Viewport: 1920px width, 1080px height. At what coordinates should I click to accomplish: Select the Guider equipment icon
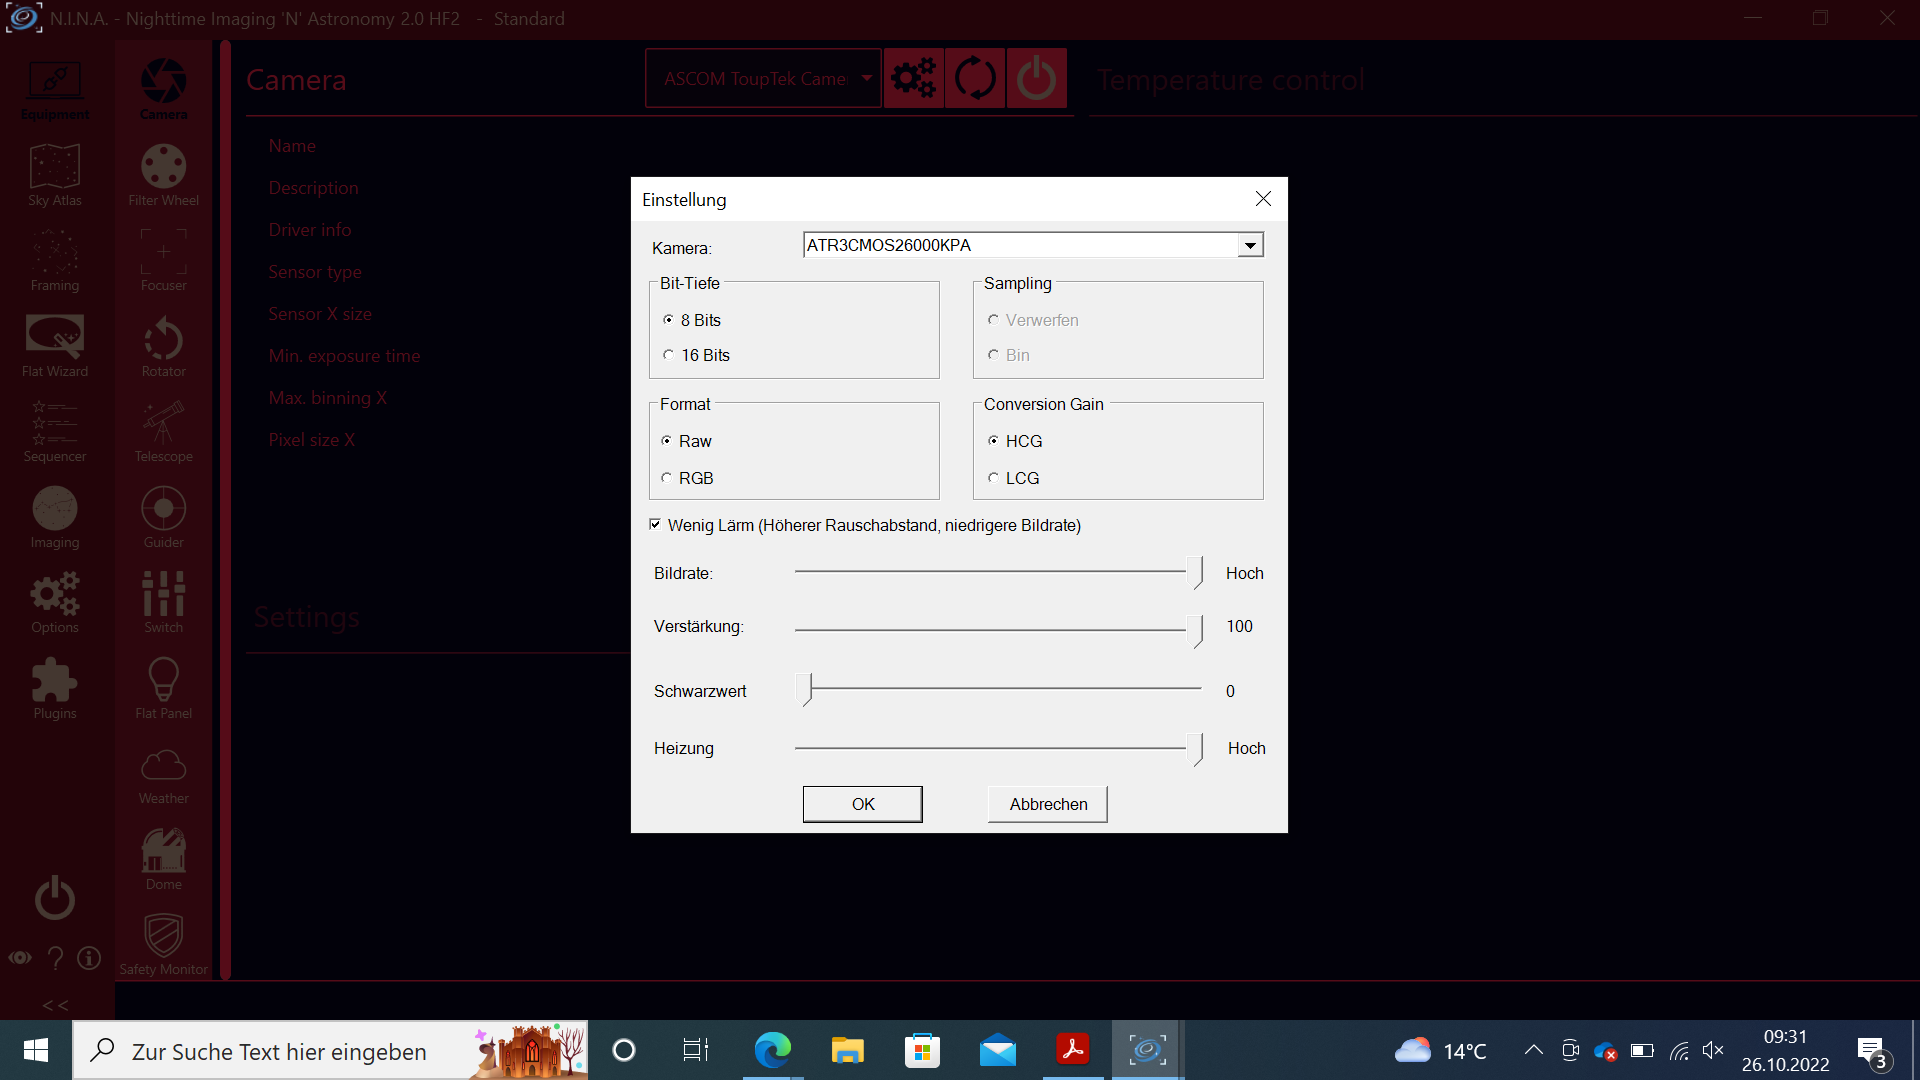point(164,518)
